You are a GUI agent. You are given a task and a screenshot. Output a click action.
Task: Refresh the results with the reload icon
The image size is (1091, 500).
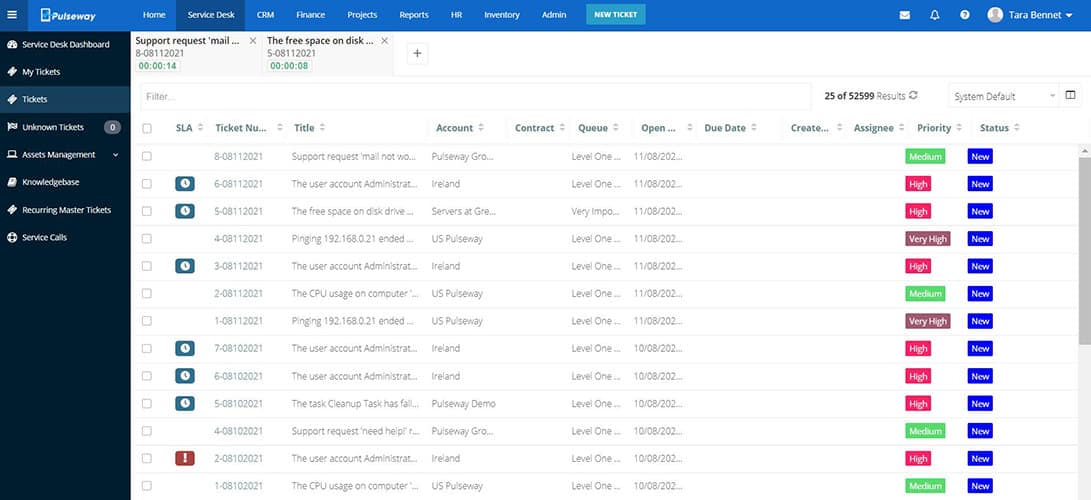914,96
